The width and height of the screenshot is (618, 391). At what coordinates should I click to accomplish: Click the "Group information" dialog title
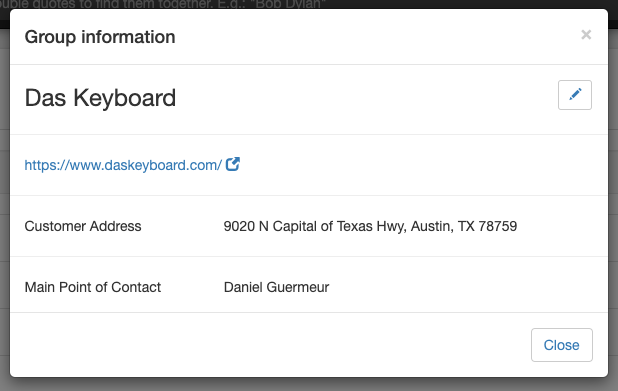[x=100, y=37]
